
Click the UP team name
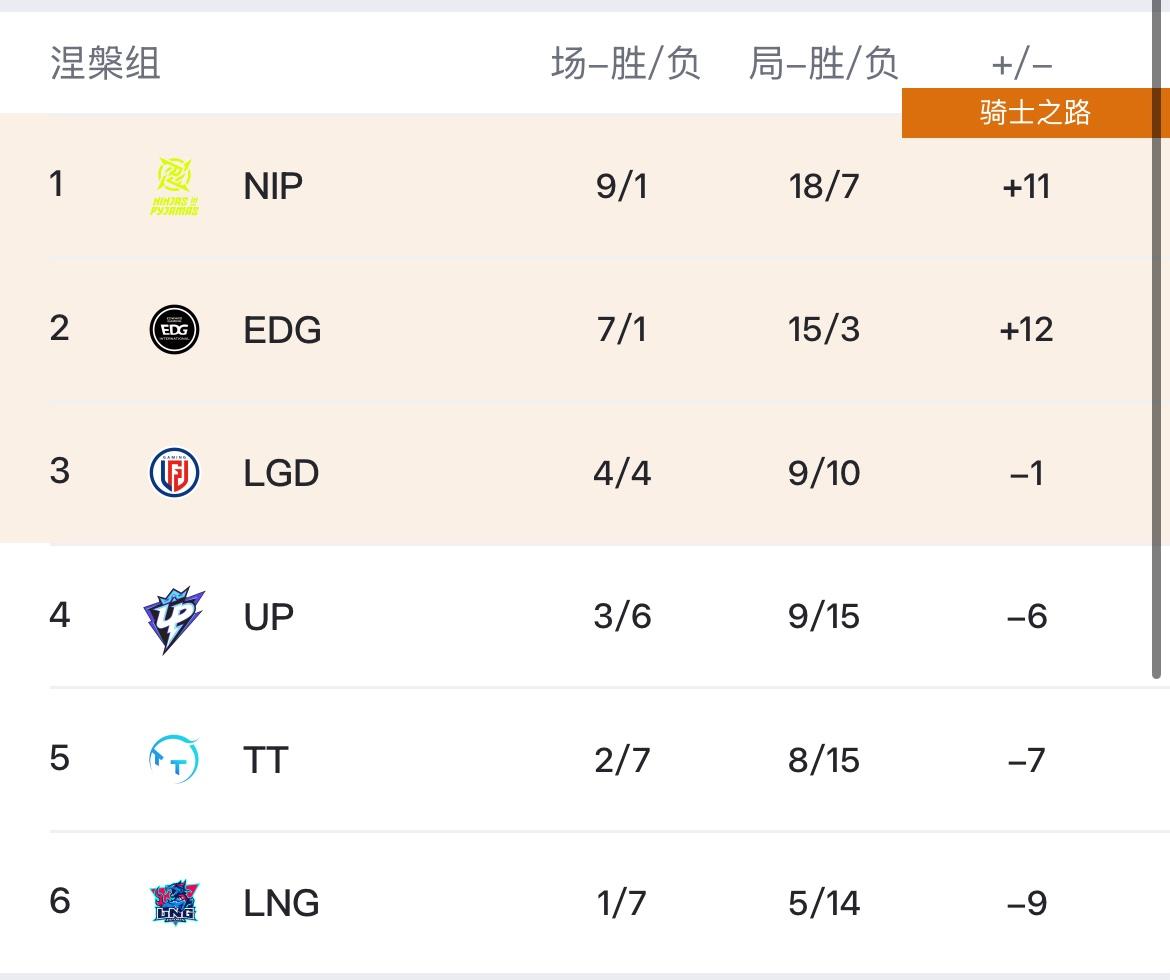tap(269, 617)
